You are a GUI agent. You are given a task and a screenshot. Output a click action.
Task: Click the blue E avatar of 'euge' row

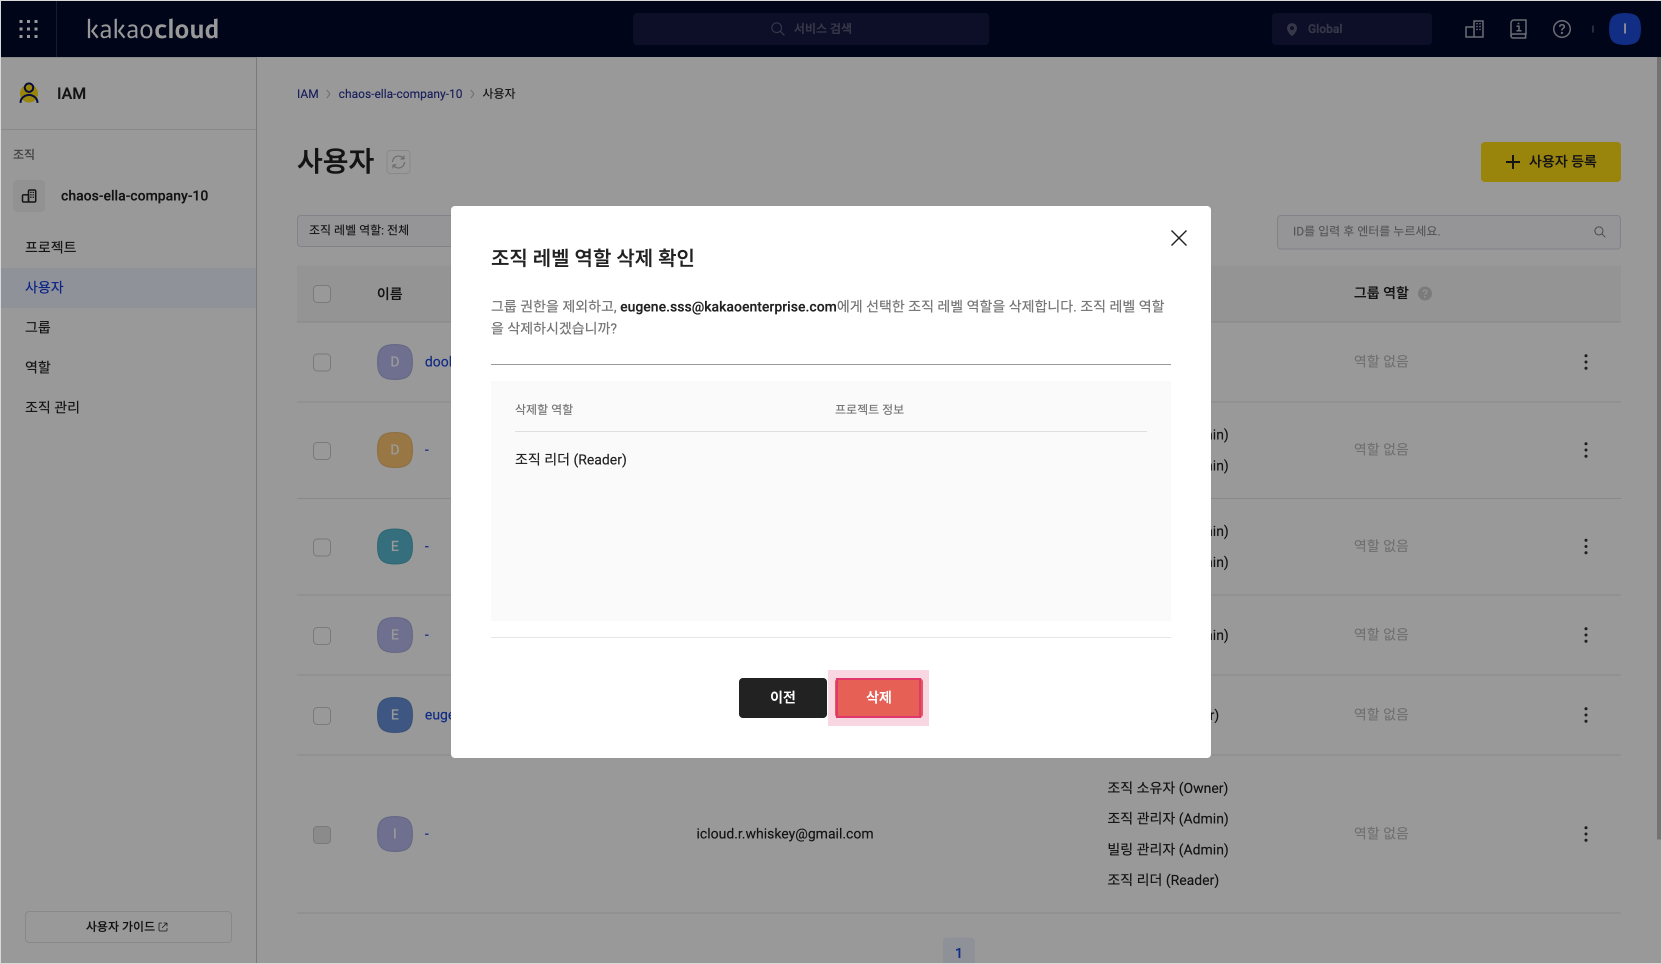pyautogui.click(x=395, y=715)
